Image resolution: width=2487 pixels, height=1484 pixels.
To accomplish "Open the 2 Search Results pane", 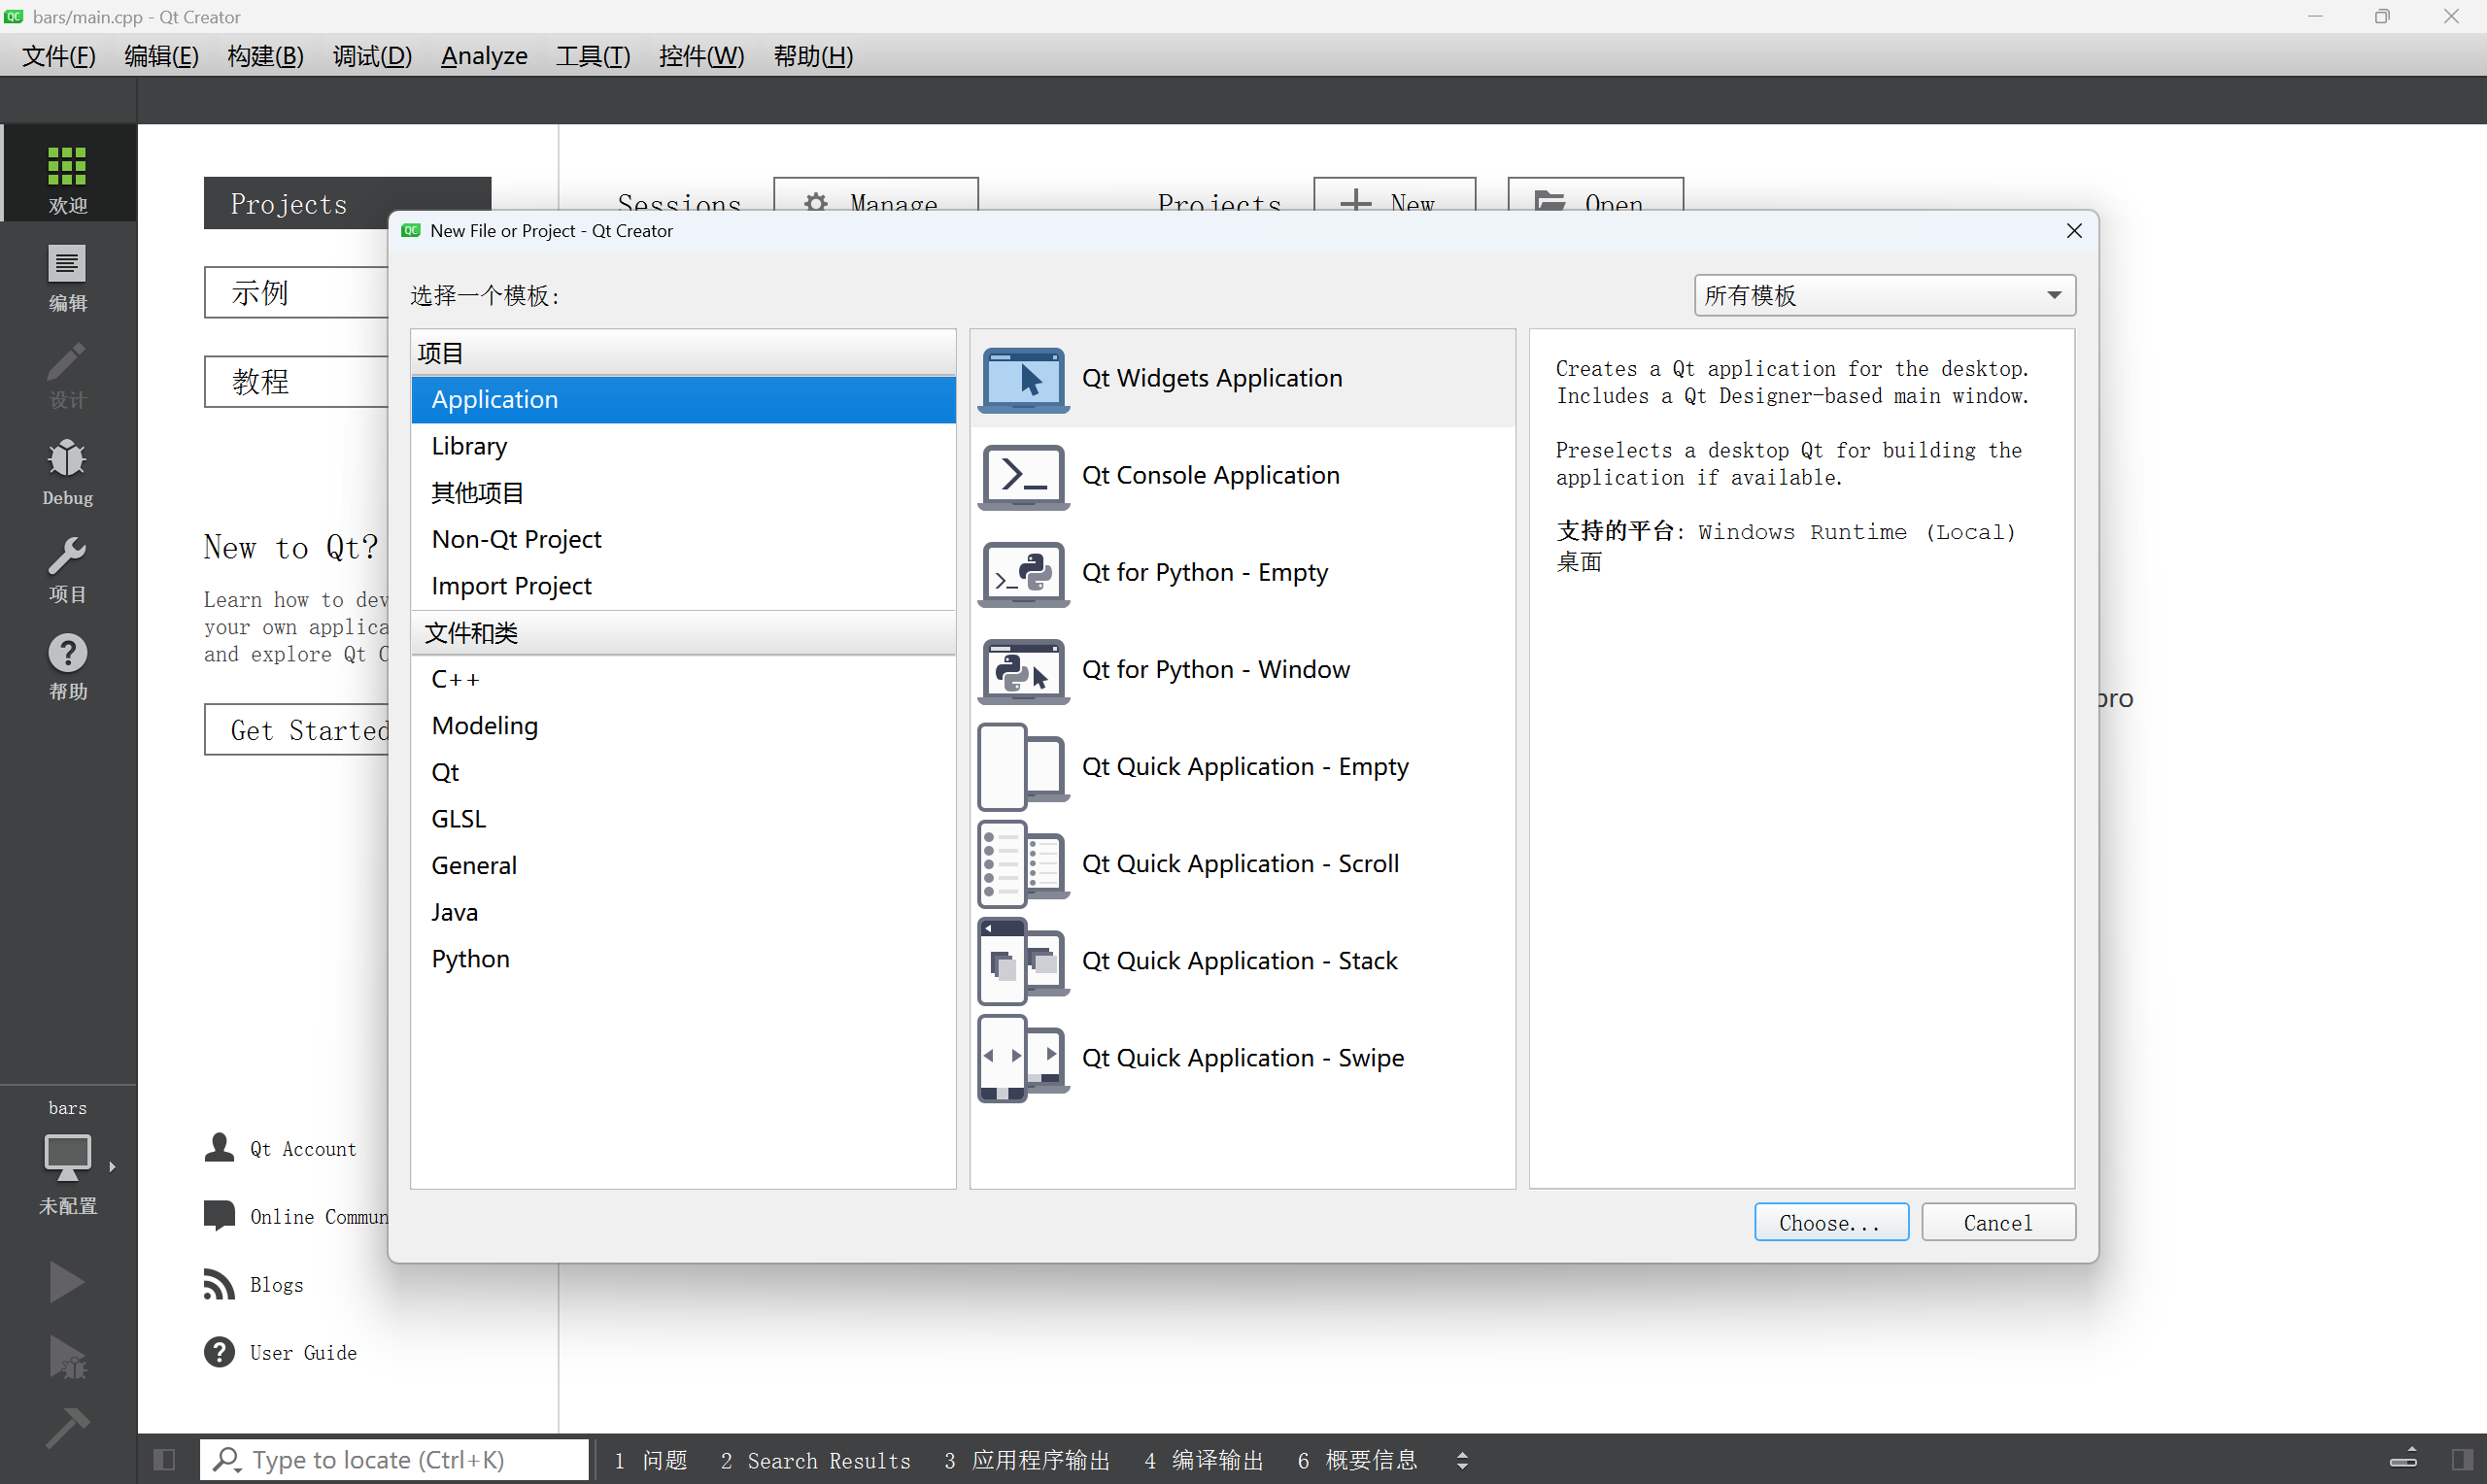I will (815, 1460).
